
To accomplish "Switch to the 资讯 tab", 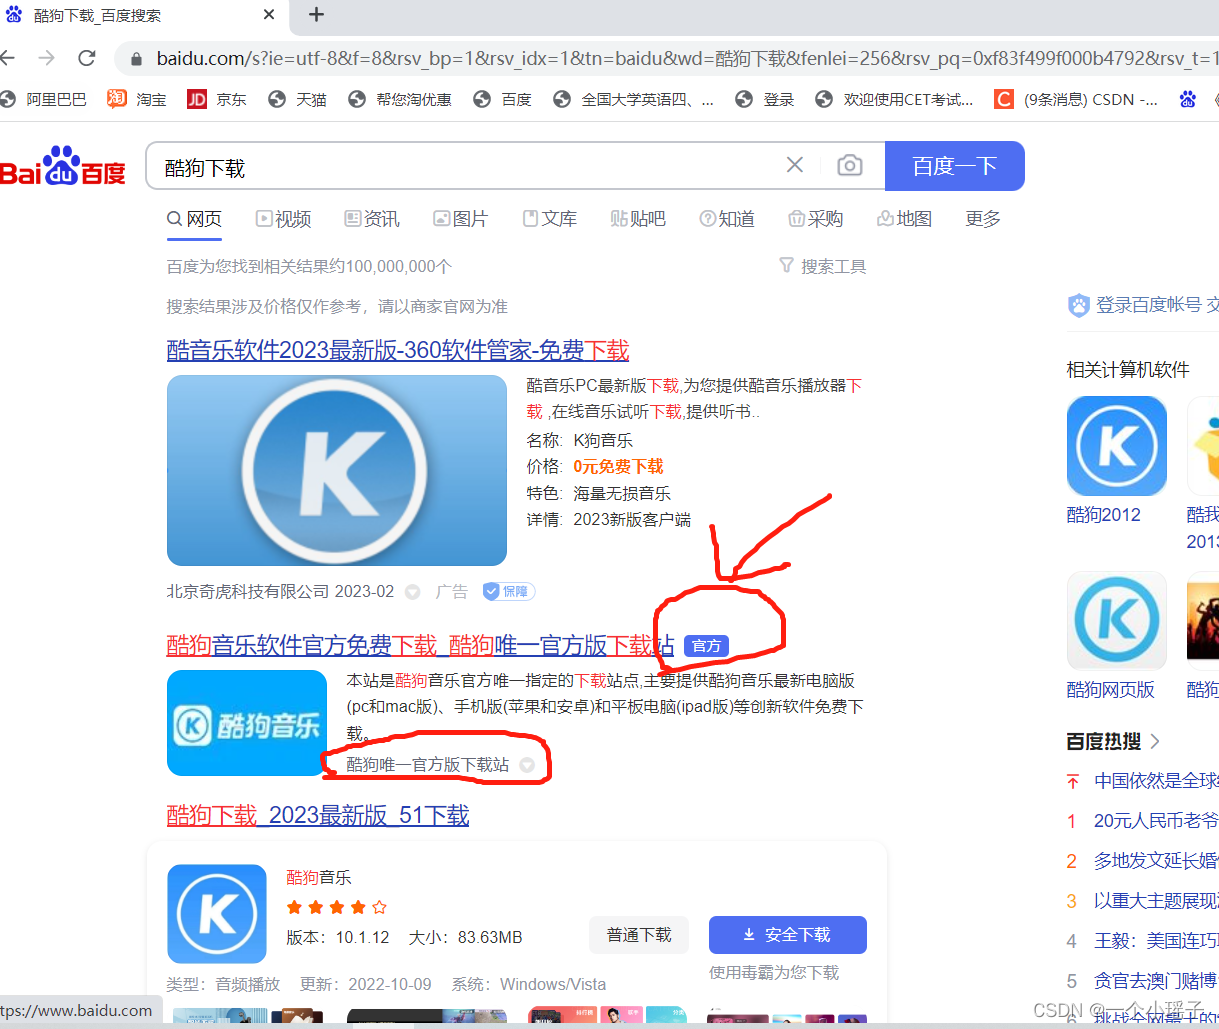I will 371,219.
